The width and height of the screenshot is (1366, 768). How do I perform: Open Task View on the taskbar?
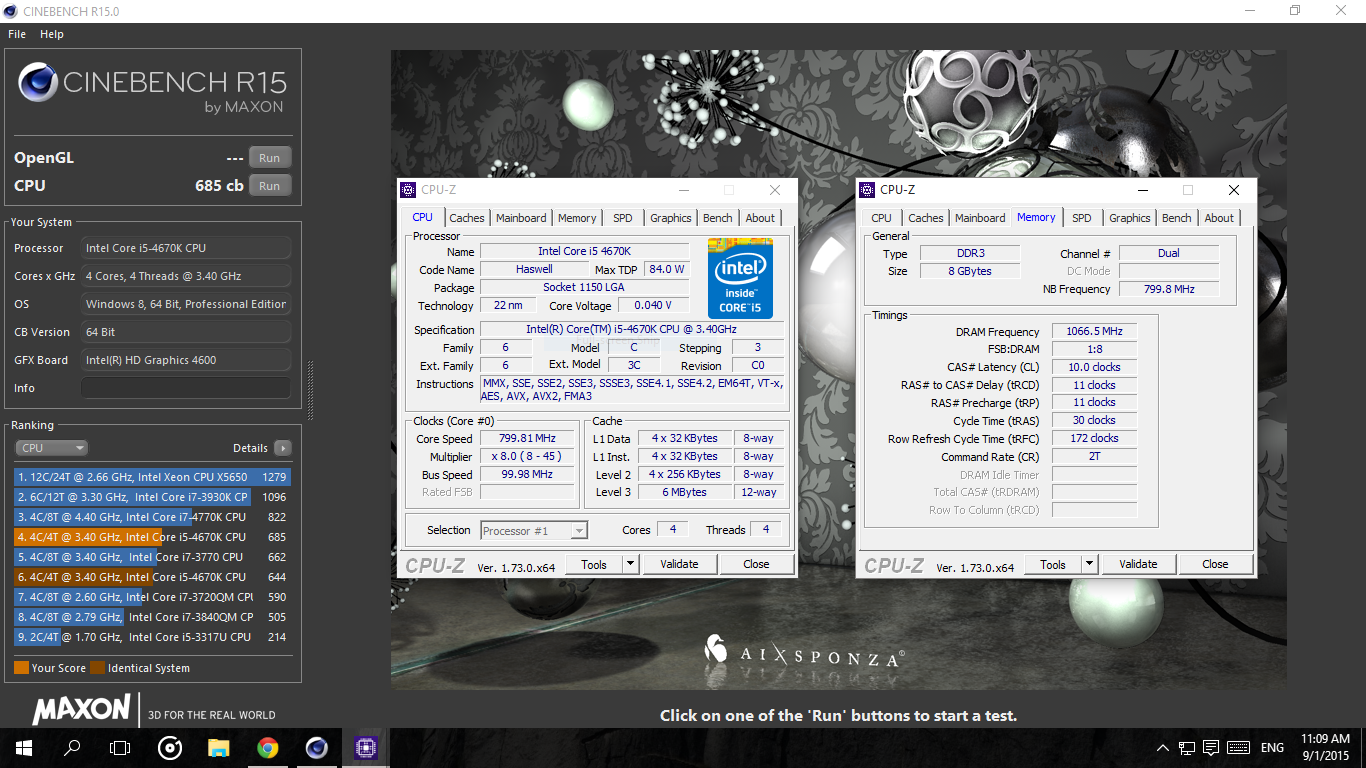pyautogui.click(x=120, y=748)
